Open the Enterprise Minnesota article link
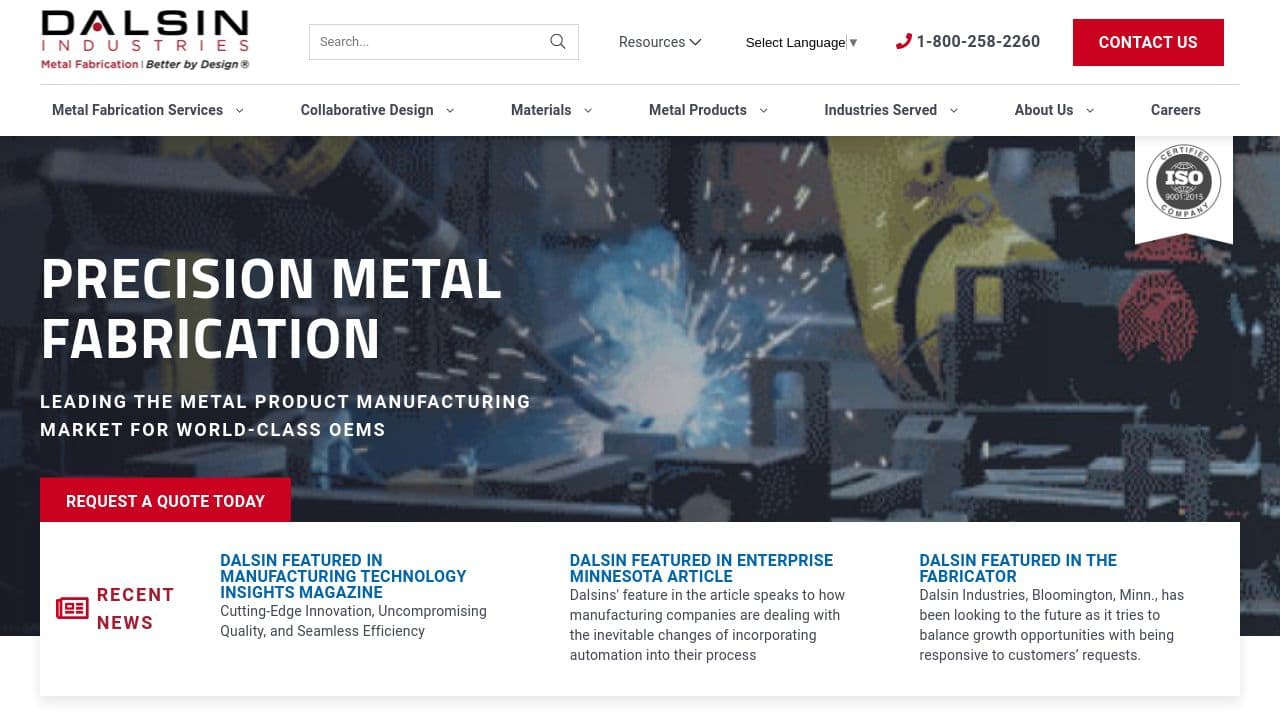The image size is (1280, 720). click(x=701, y=568)
